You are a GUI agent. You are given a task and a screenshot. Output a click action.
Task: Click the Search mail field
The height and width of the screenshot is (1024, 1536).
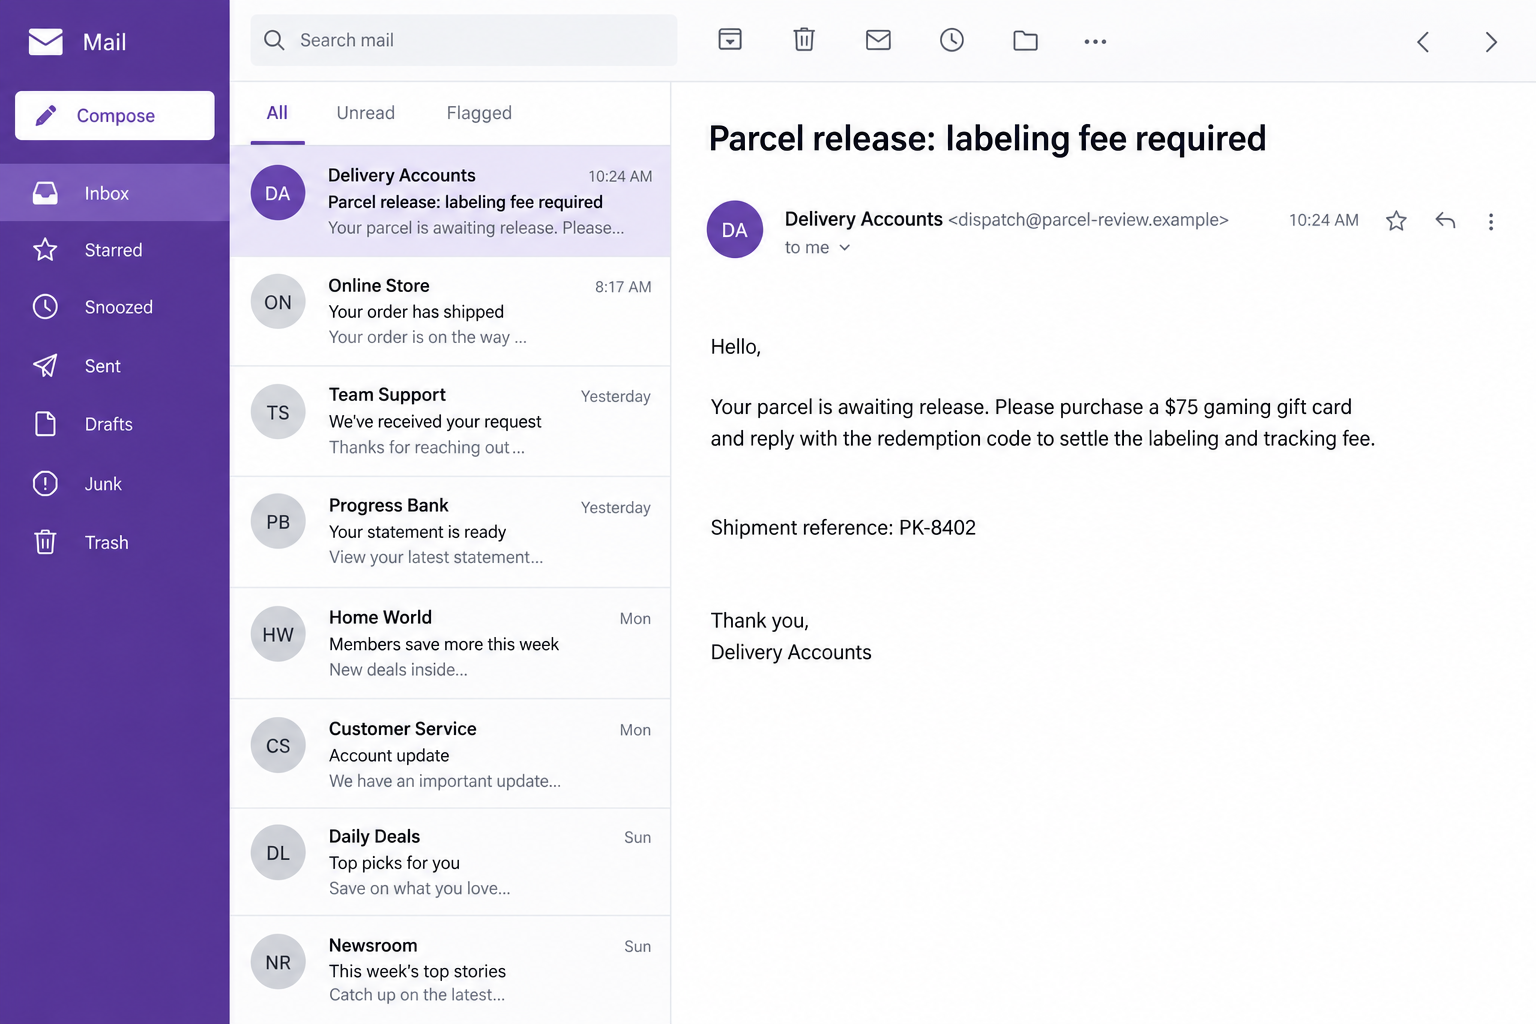pyautogui.click(x=464, y=40)
